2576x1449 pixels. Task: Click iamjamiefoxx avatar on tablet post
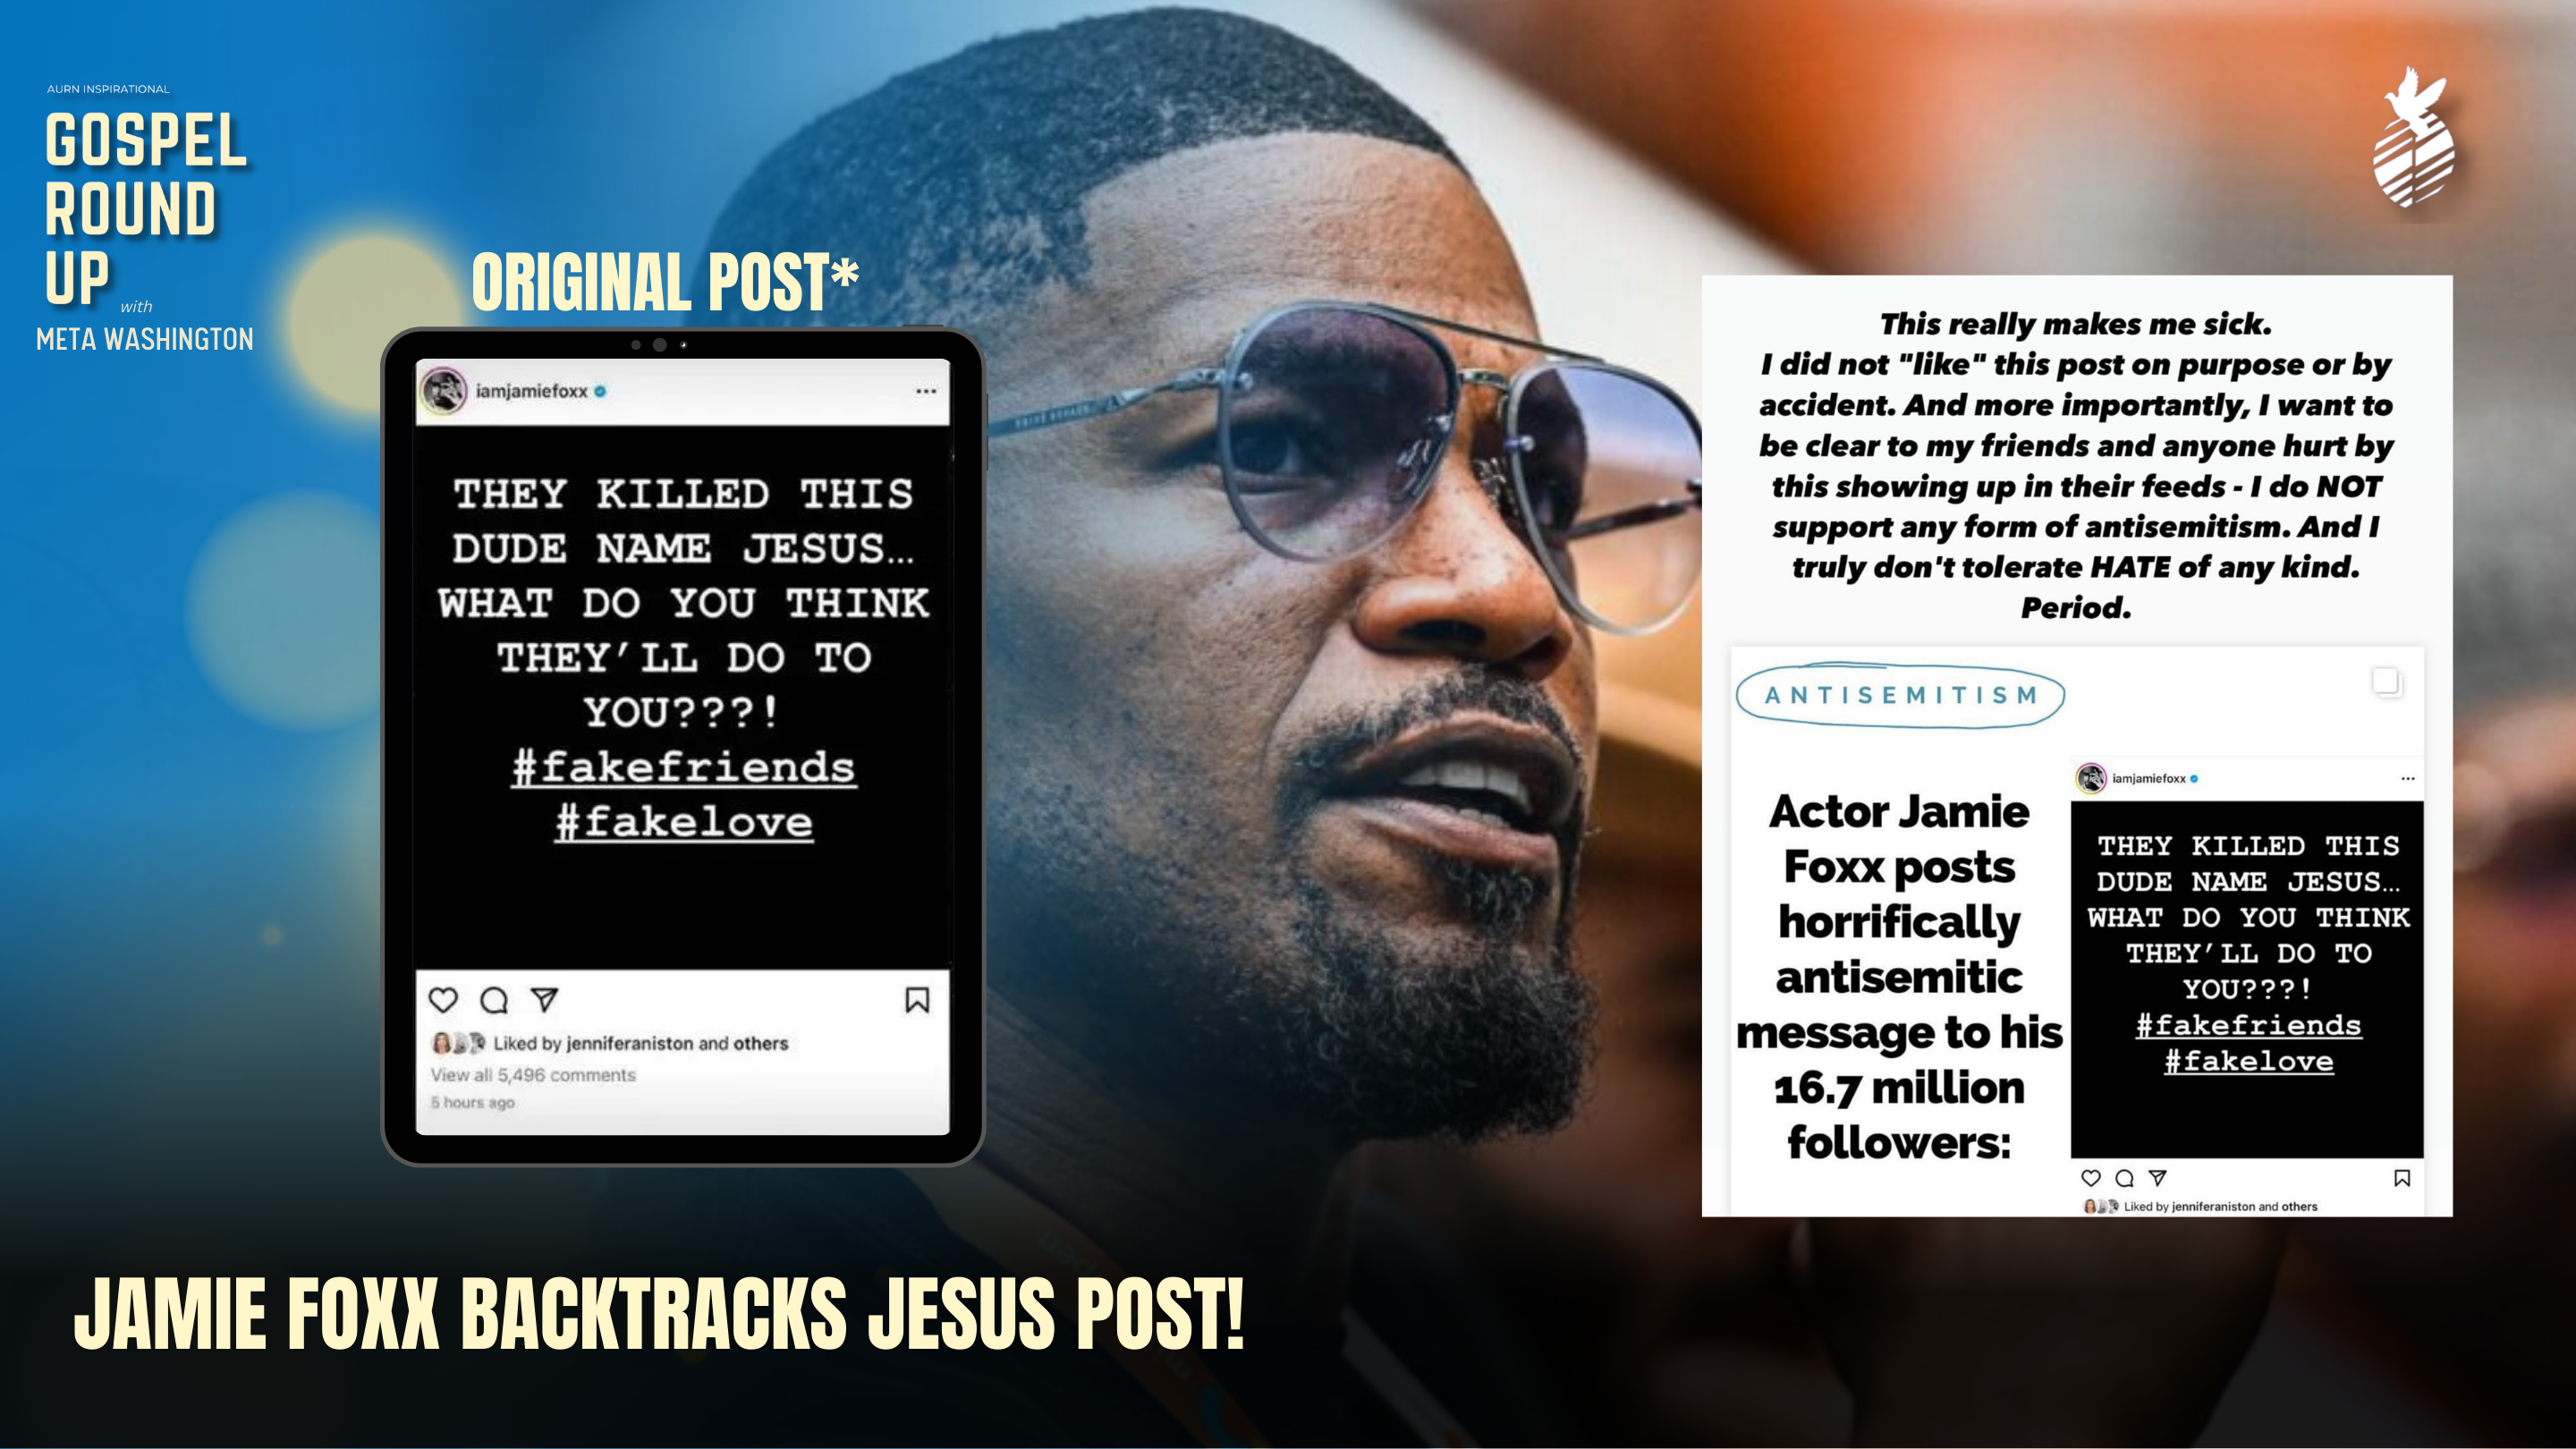(444, 391)
